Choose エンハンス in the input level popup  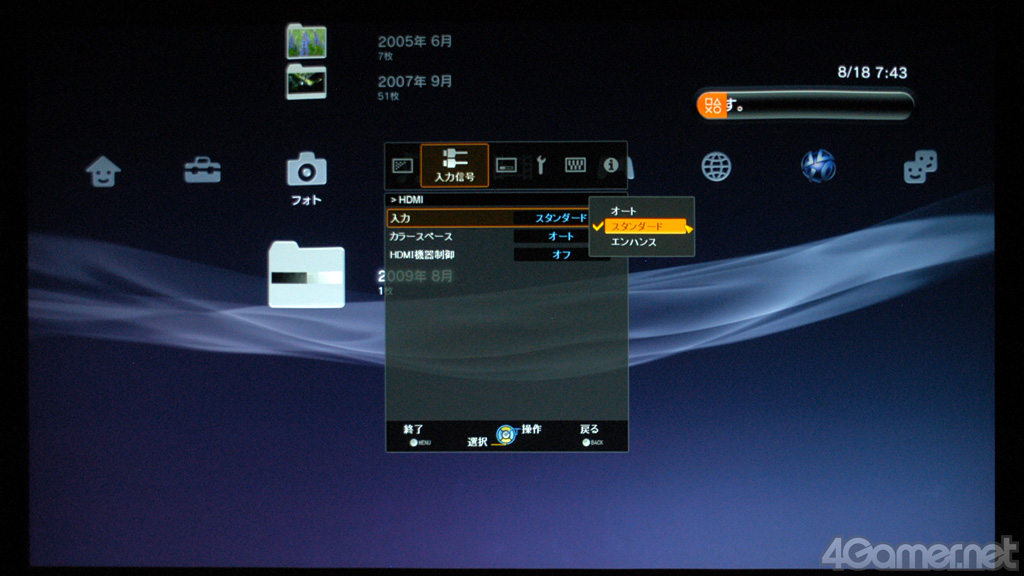coord(633,242)
